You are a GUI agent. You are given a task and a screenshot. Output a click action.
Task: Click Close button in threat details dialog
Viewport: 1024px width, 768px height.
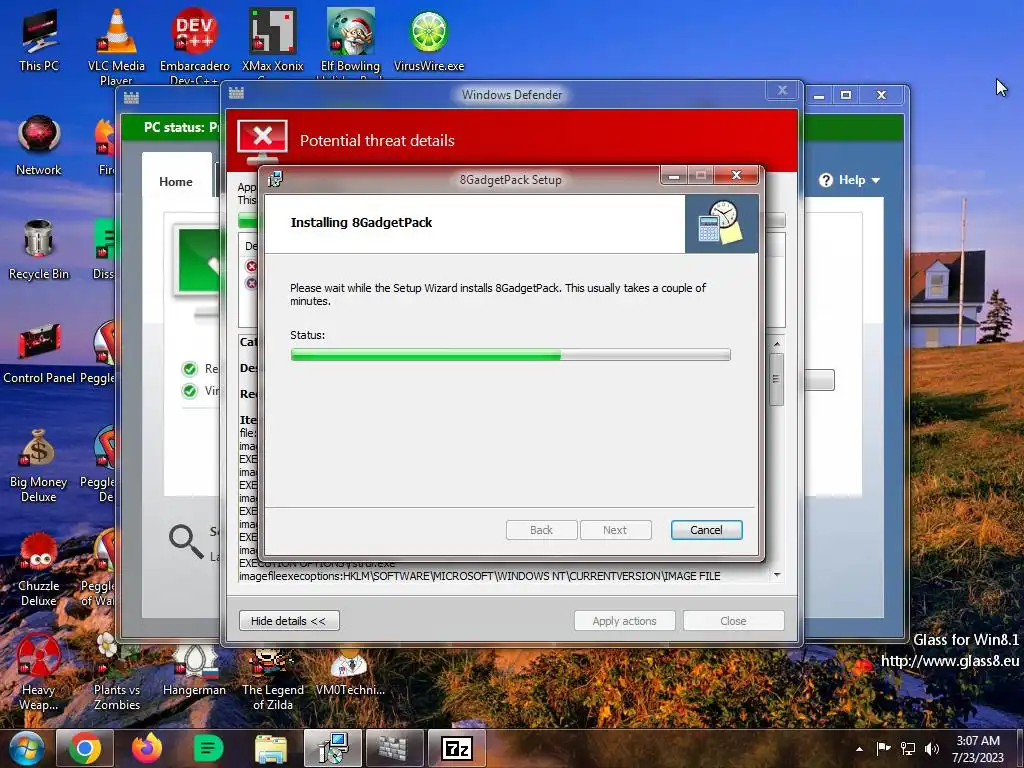point(733,620)
